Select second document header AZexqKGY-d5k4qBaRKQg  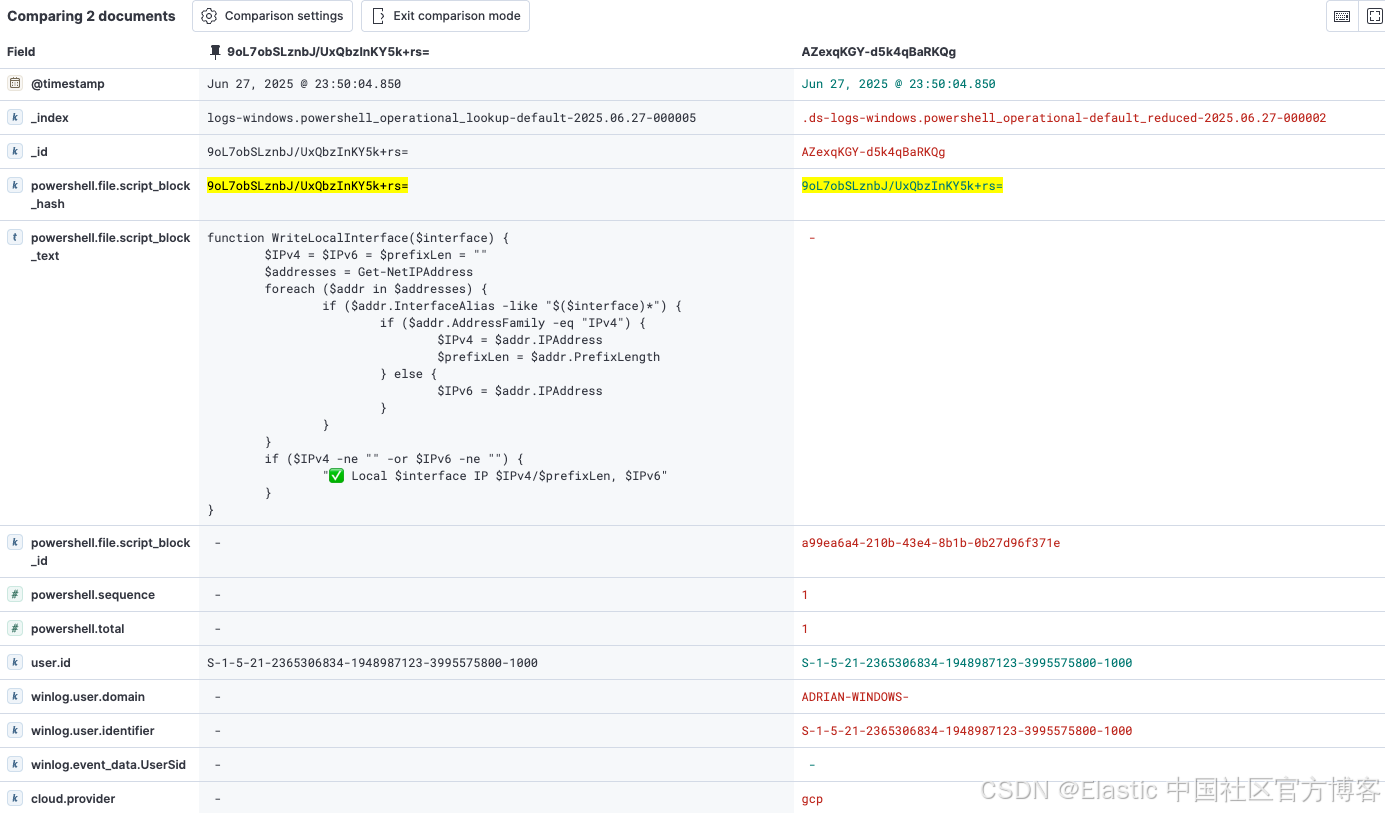(879, 51)
